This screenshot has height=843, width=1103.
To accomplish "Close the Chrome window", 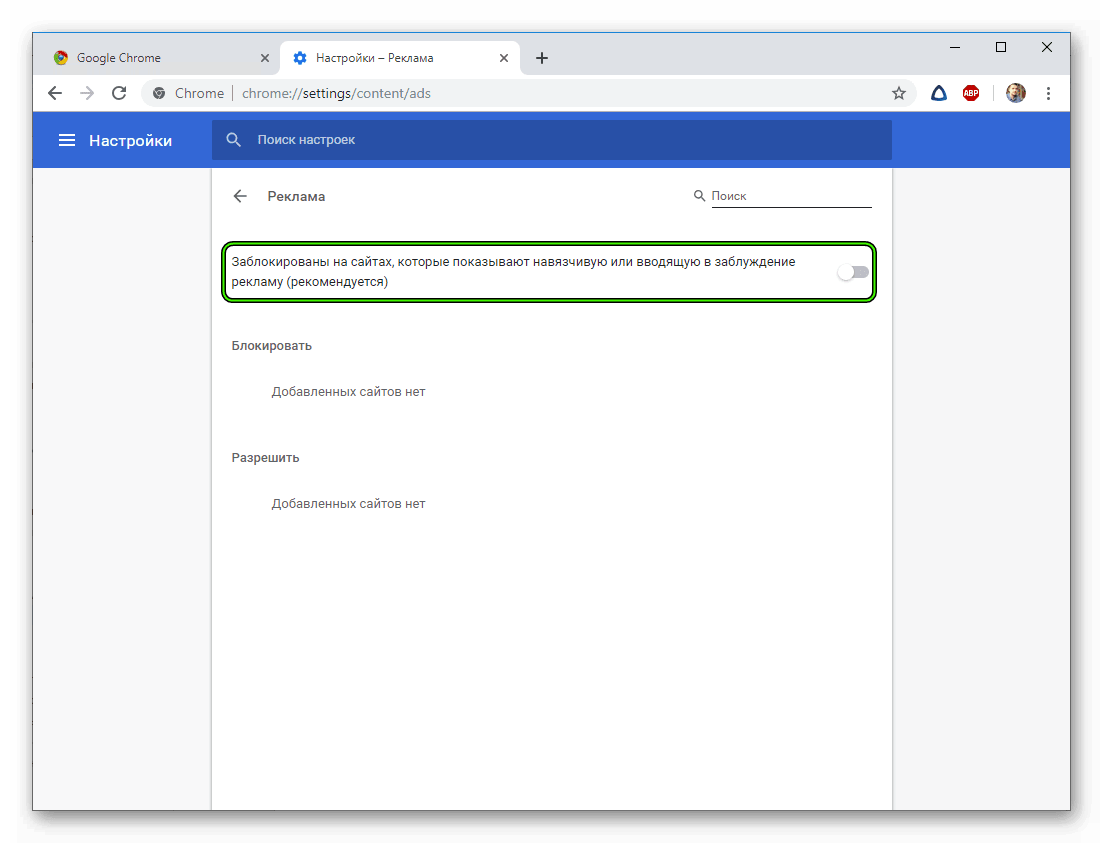I will (x=1047, y=47).
